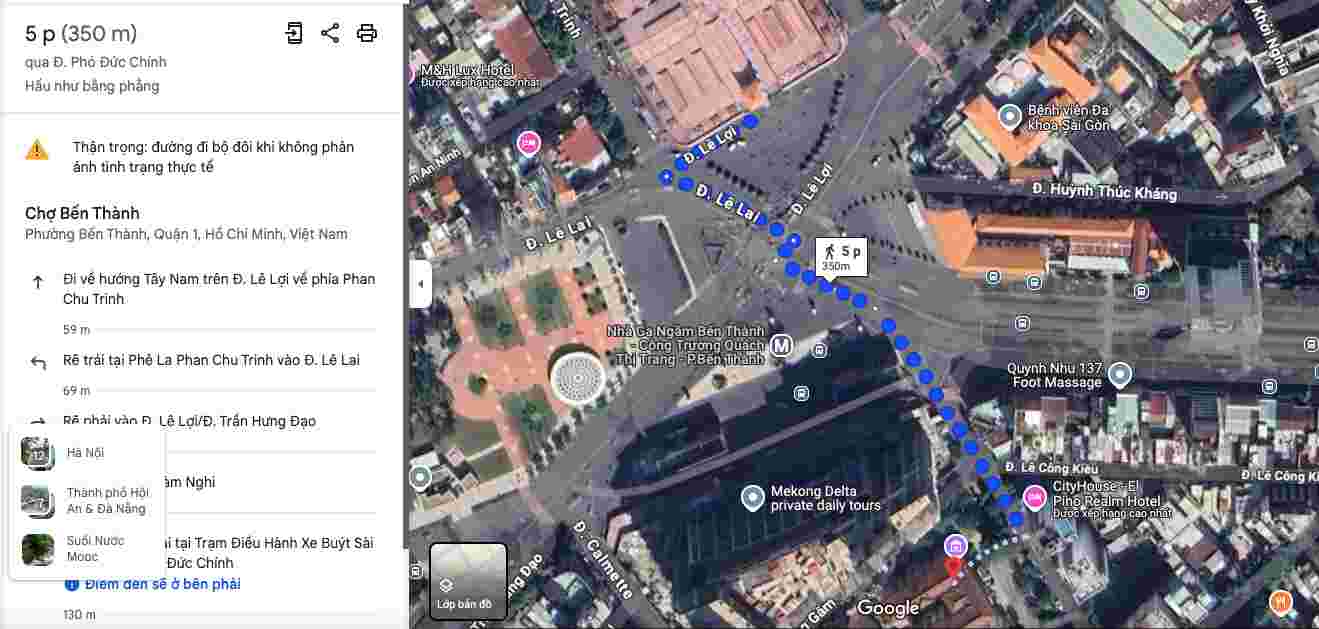Viewport: 1319px width, 629px height.
Task: Click the send directions to phone icon
Action: click(x=293, y=33)
